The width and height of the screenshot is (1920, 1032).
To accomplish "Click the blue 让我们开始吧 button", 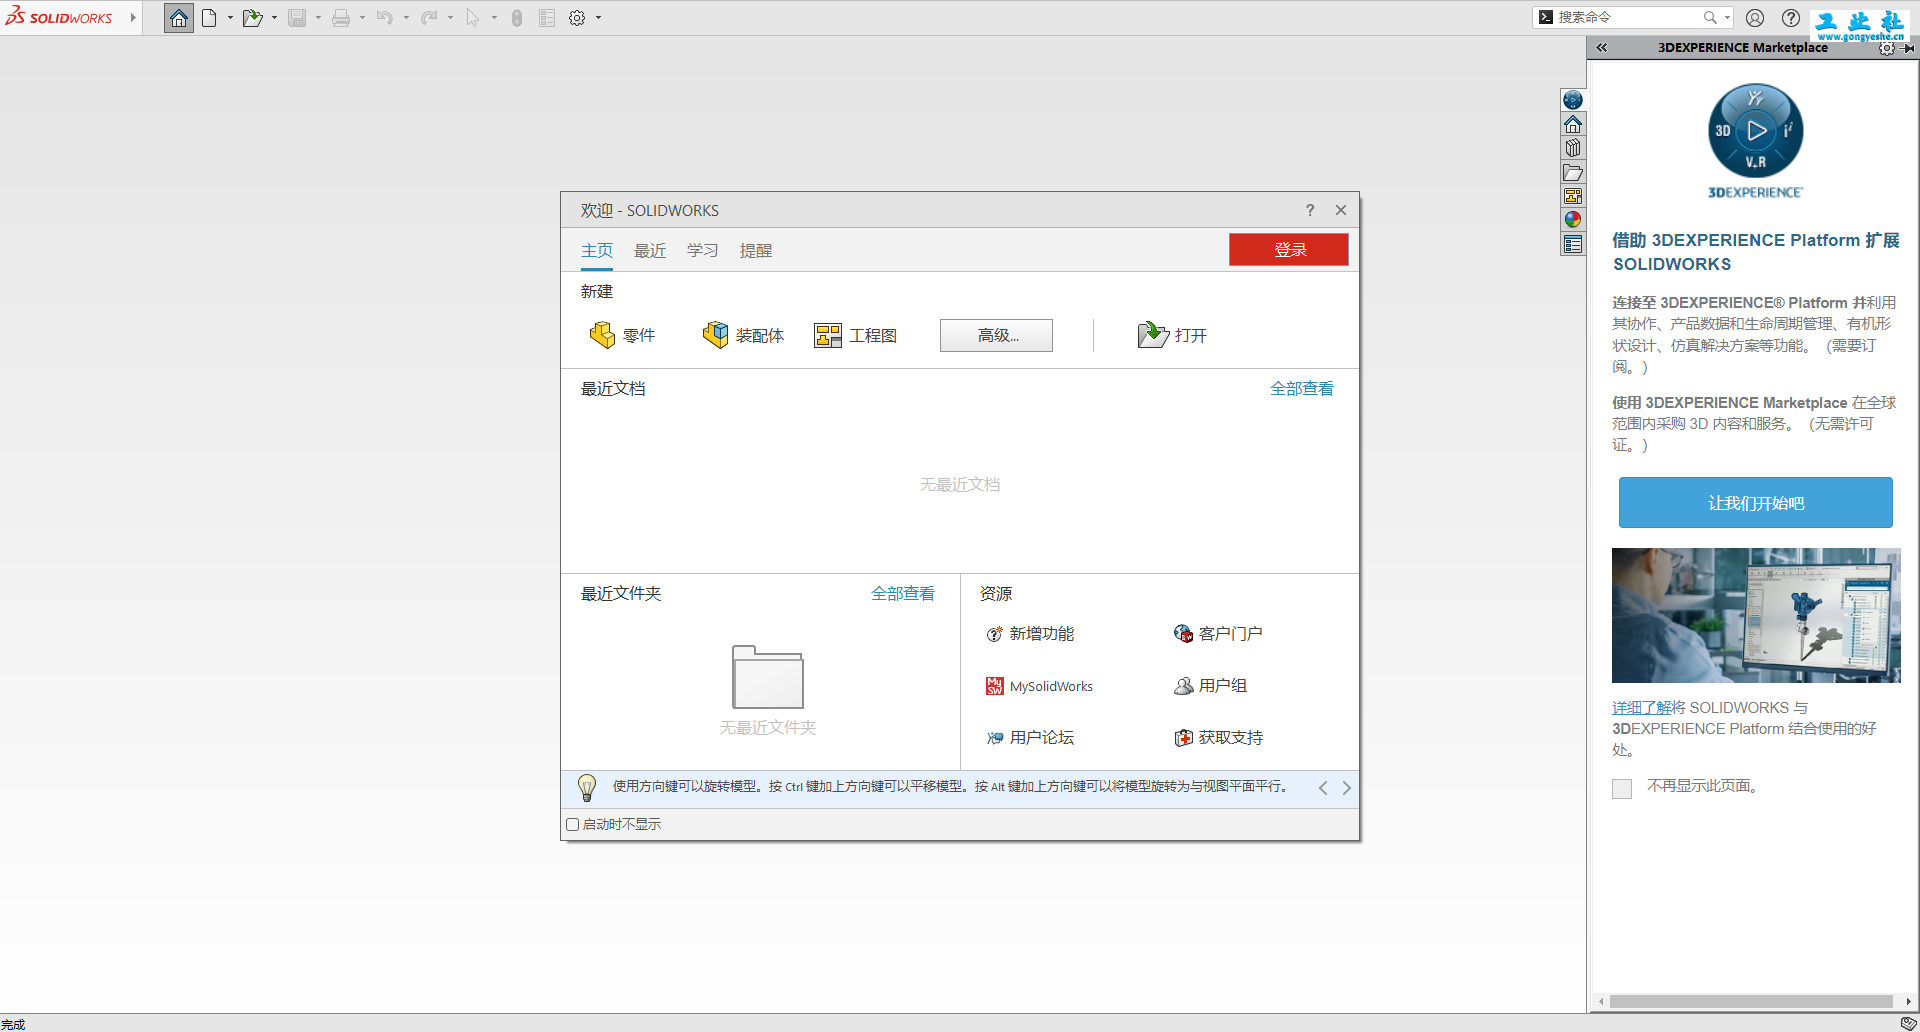I will (1756, 503).
